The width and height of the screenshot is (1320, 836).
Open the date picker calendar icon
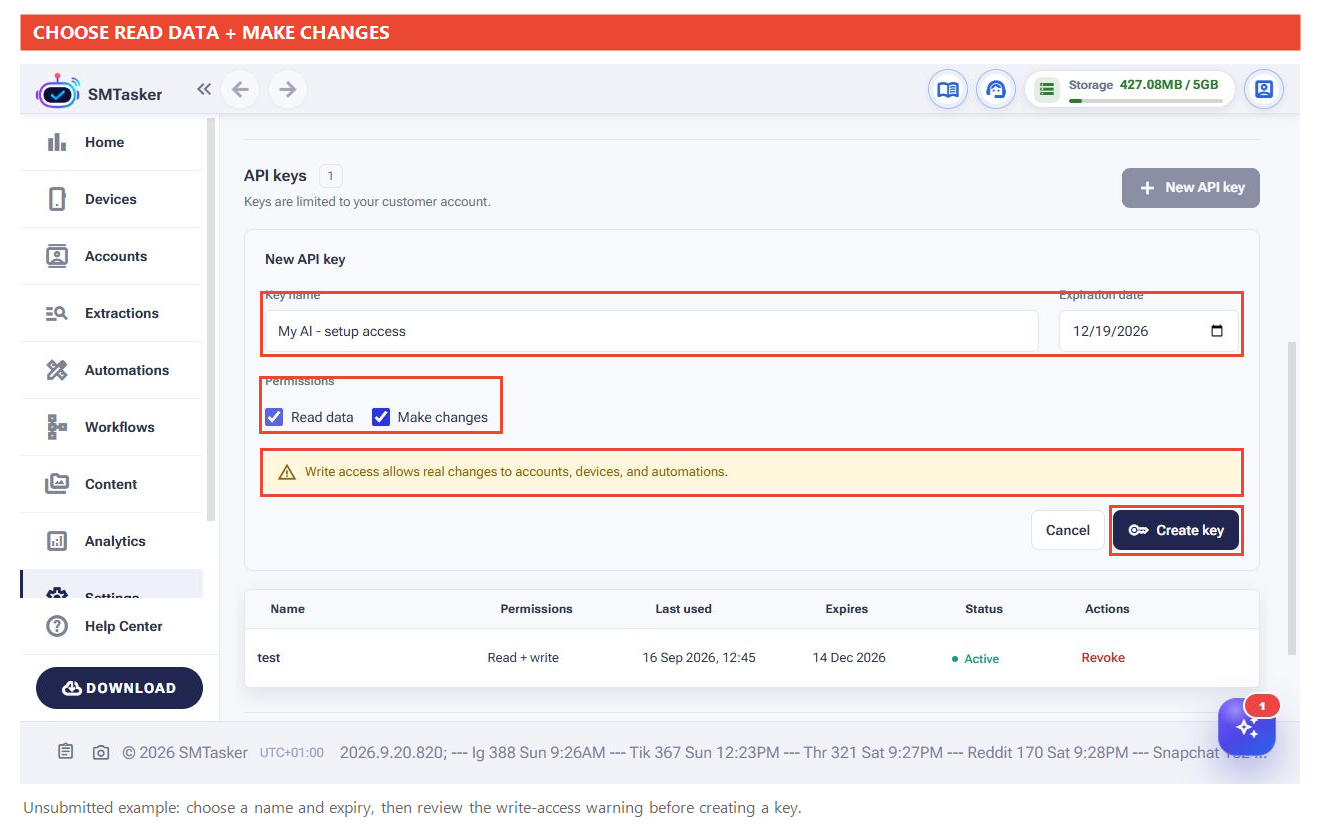tap(1217, 331)
